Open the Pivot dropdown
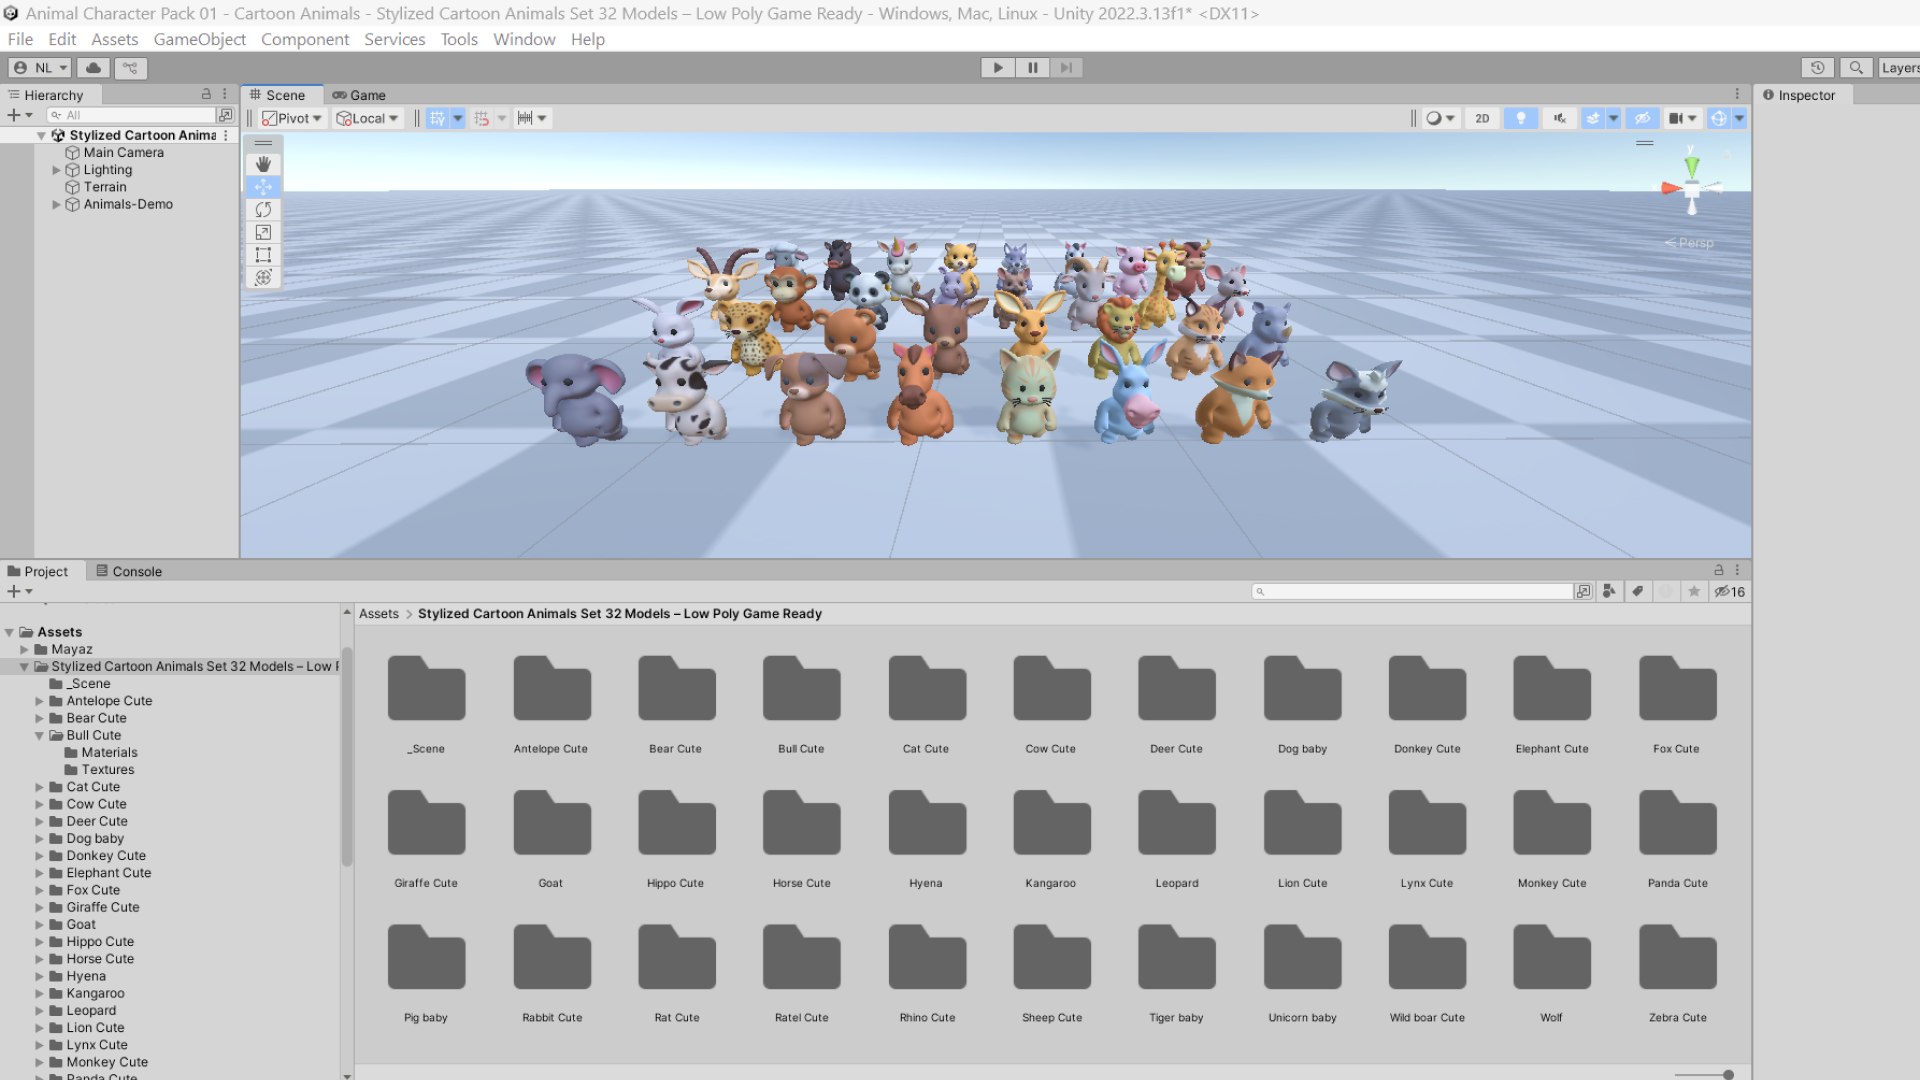The image size is (1920, 1080). [291, 118]
